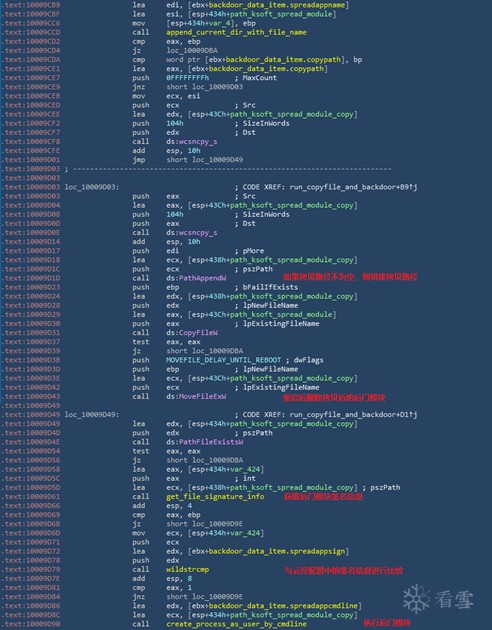Select the MOVEFILE_DELAY_UNTIL_REBOOT constant
This screenshot has height=630, width=492.
(224, 360)
